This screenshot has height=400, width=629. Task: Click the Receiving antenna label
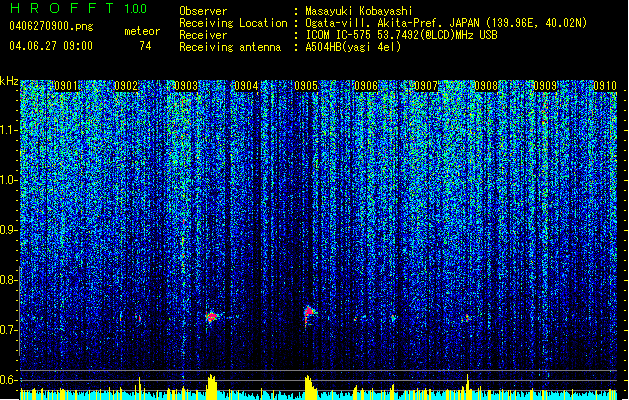click(x=230, y=47)
